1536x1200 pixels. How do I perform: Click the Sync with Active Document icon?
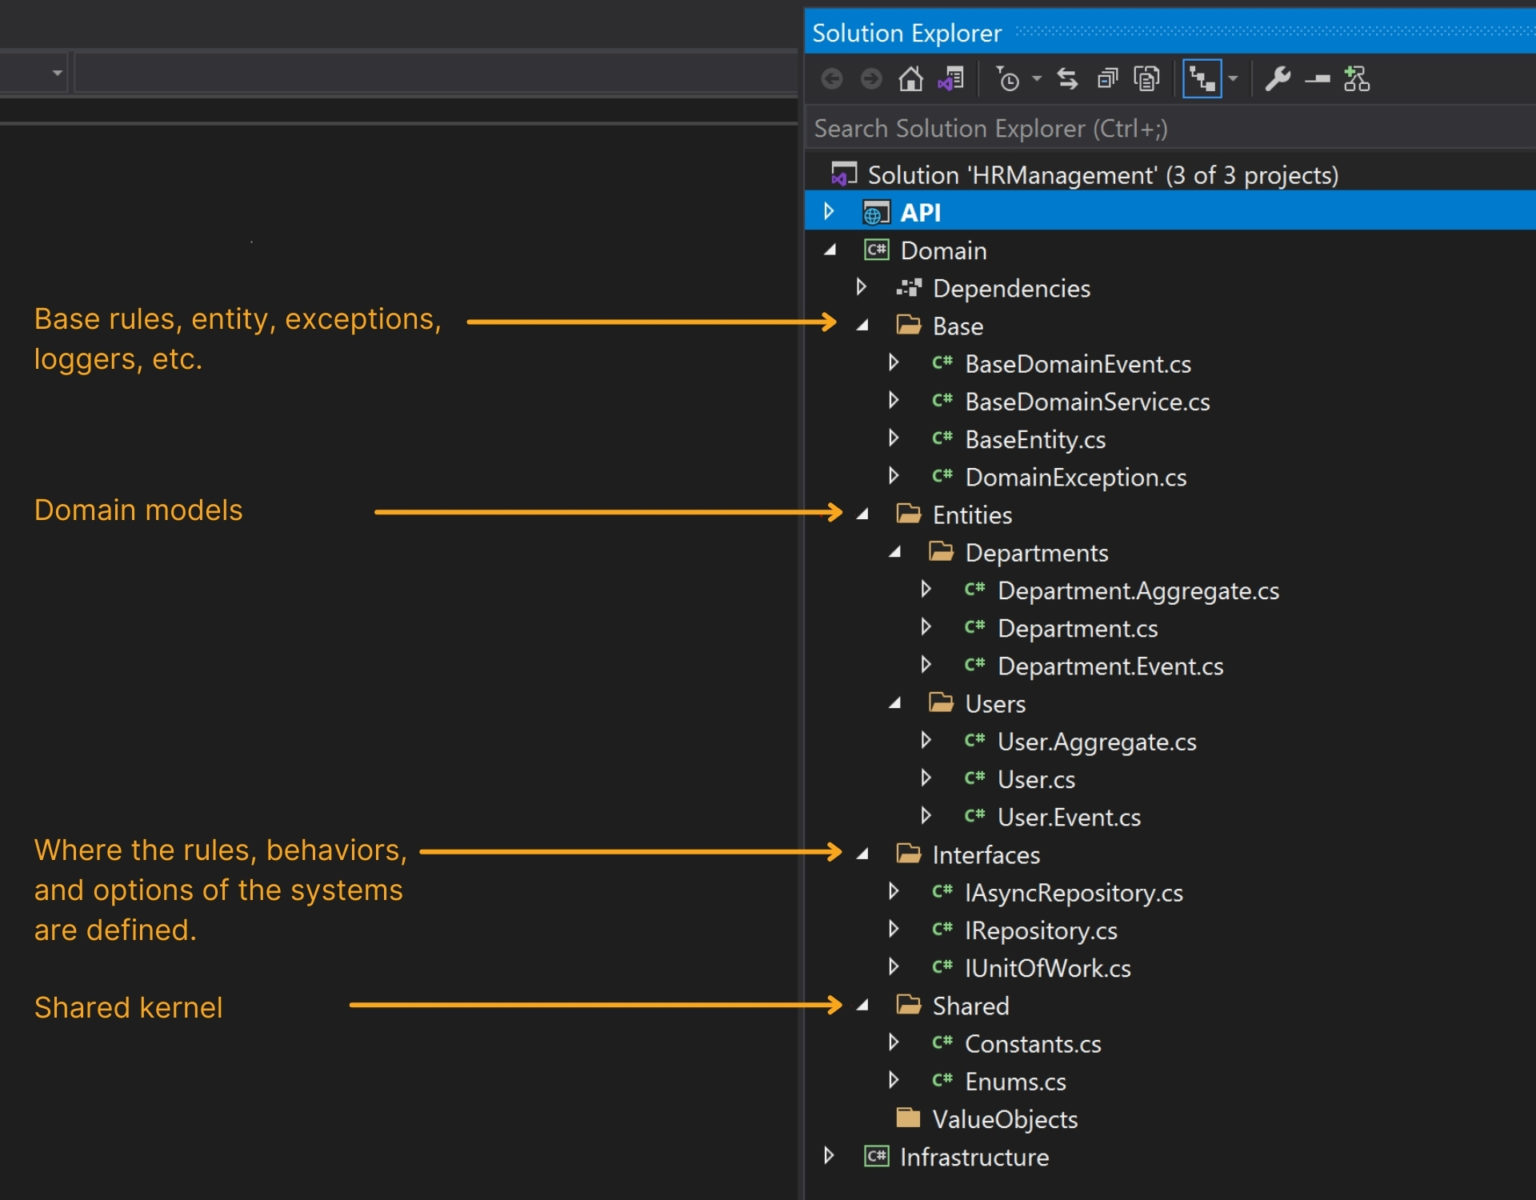[x=1068, y=78]
